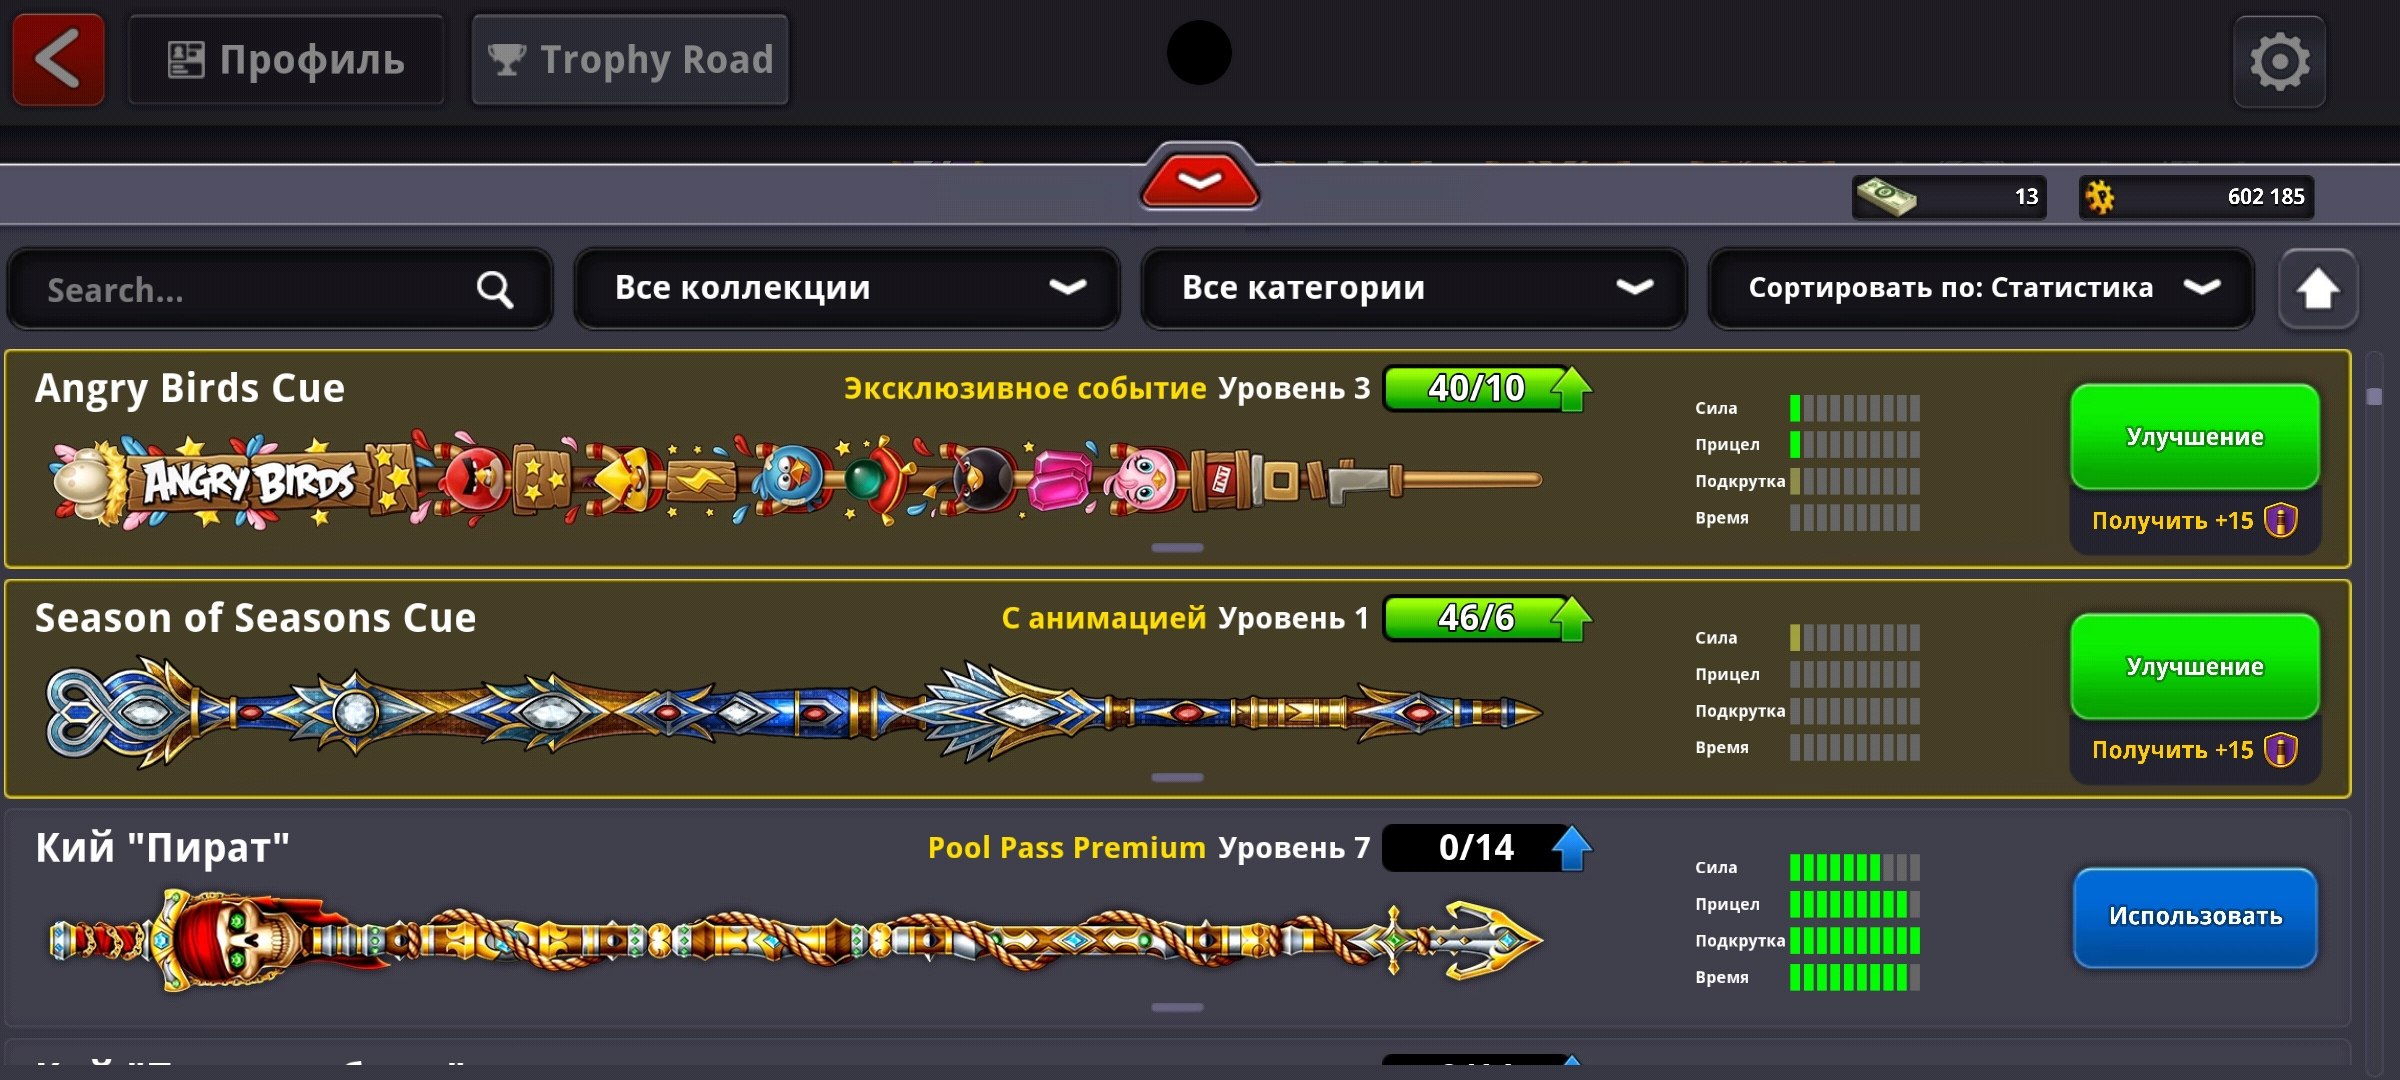The height and width of the screenshot is (1080, 2400).
Task: Click the search magnifier icon
Action: coord(495,290)
